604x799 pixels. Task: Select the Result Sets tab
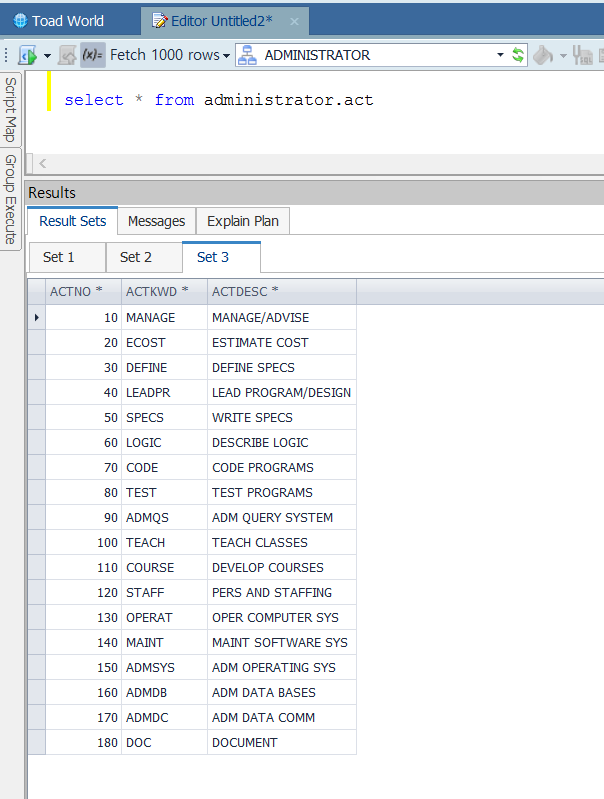(x=72, y=221)
